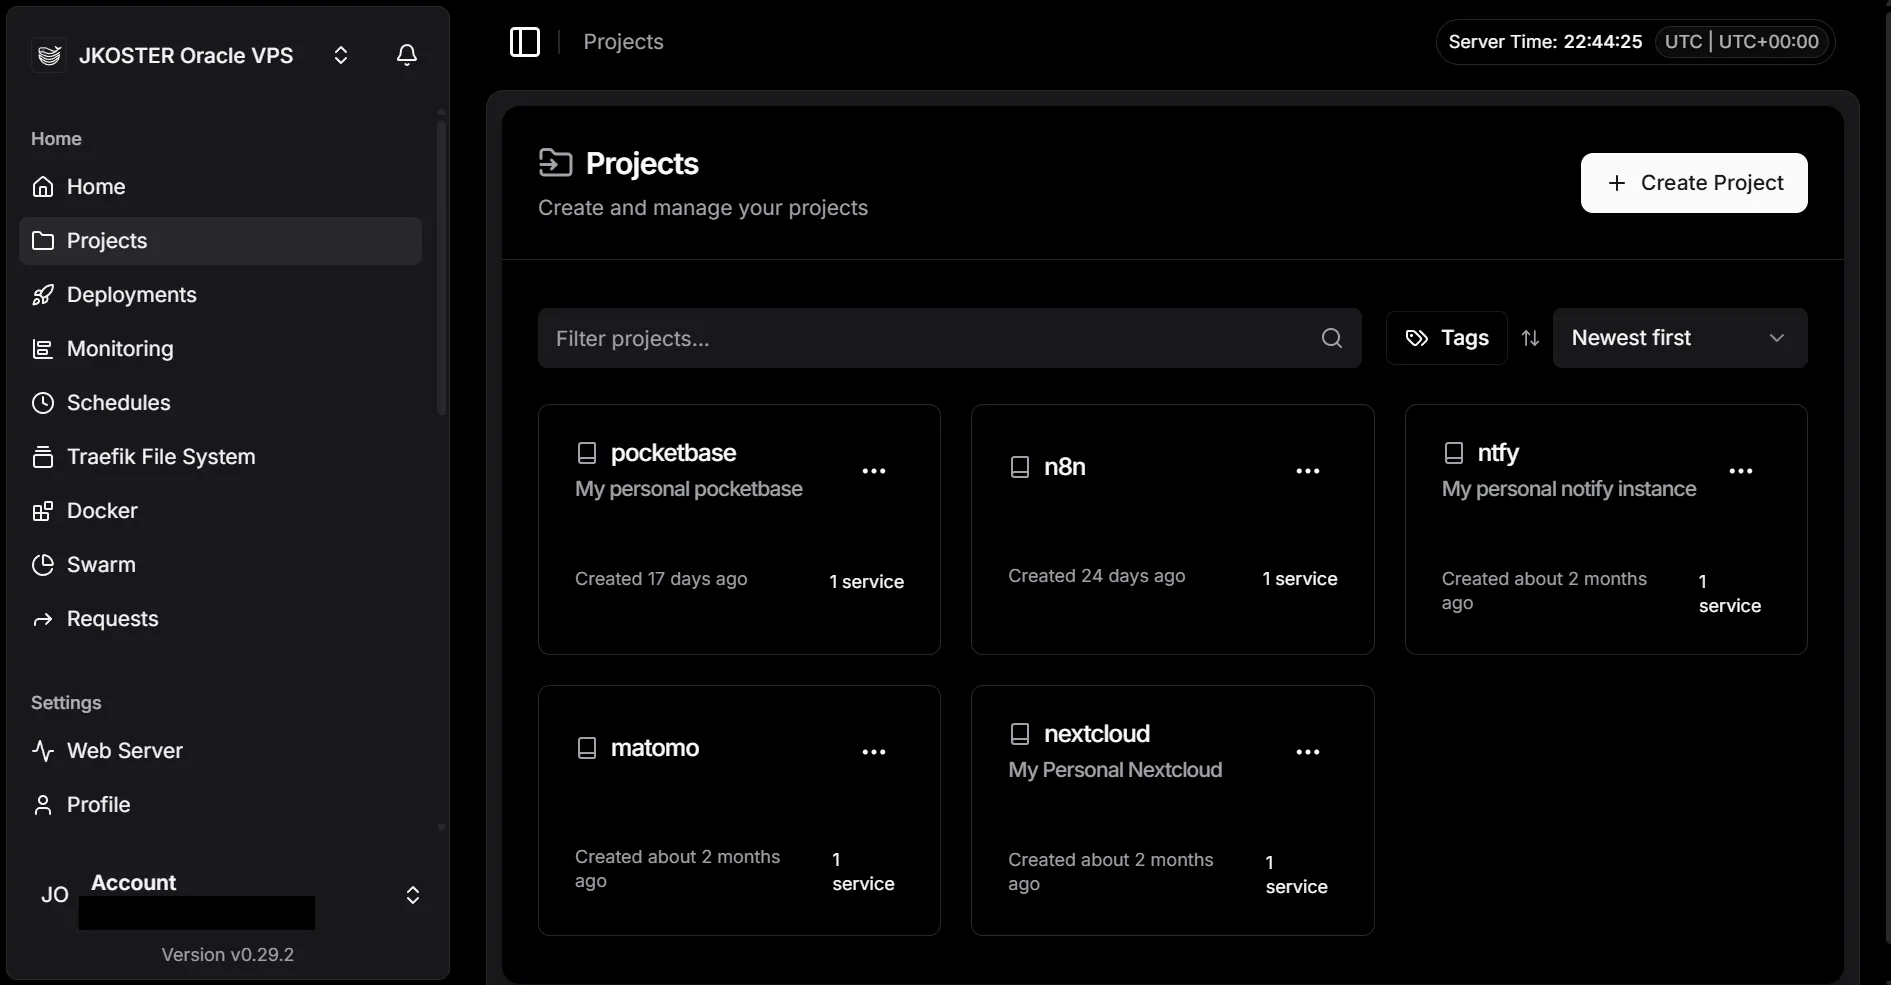
Task: Click the Filter projects search field
Action: coord(949,338)
